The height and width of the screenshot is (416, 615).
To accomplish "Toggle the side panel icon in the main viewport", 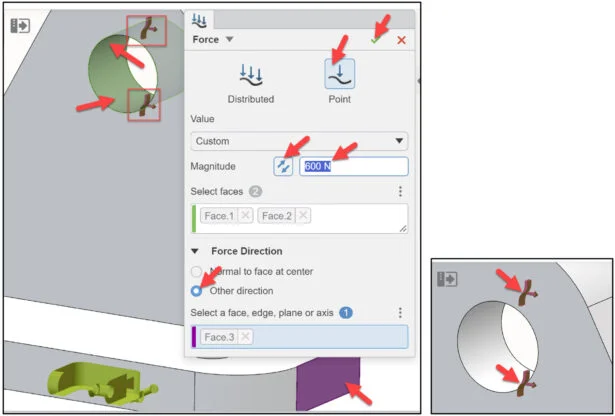I will pos(20,26).
